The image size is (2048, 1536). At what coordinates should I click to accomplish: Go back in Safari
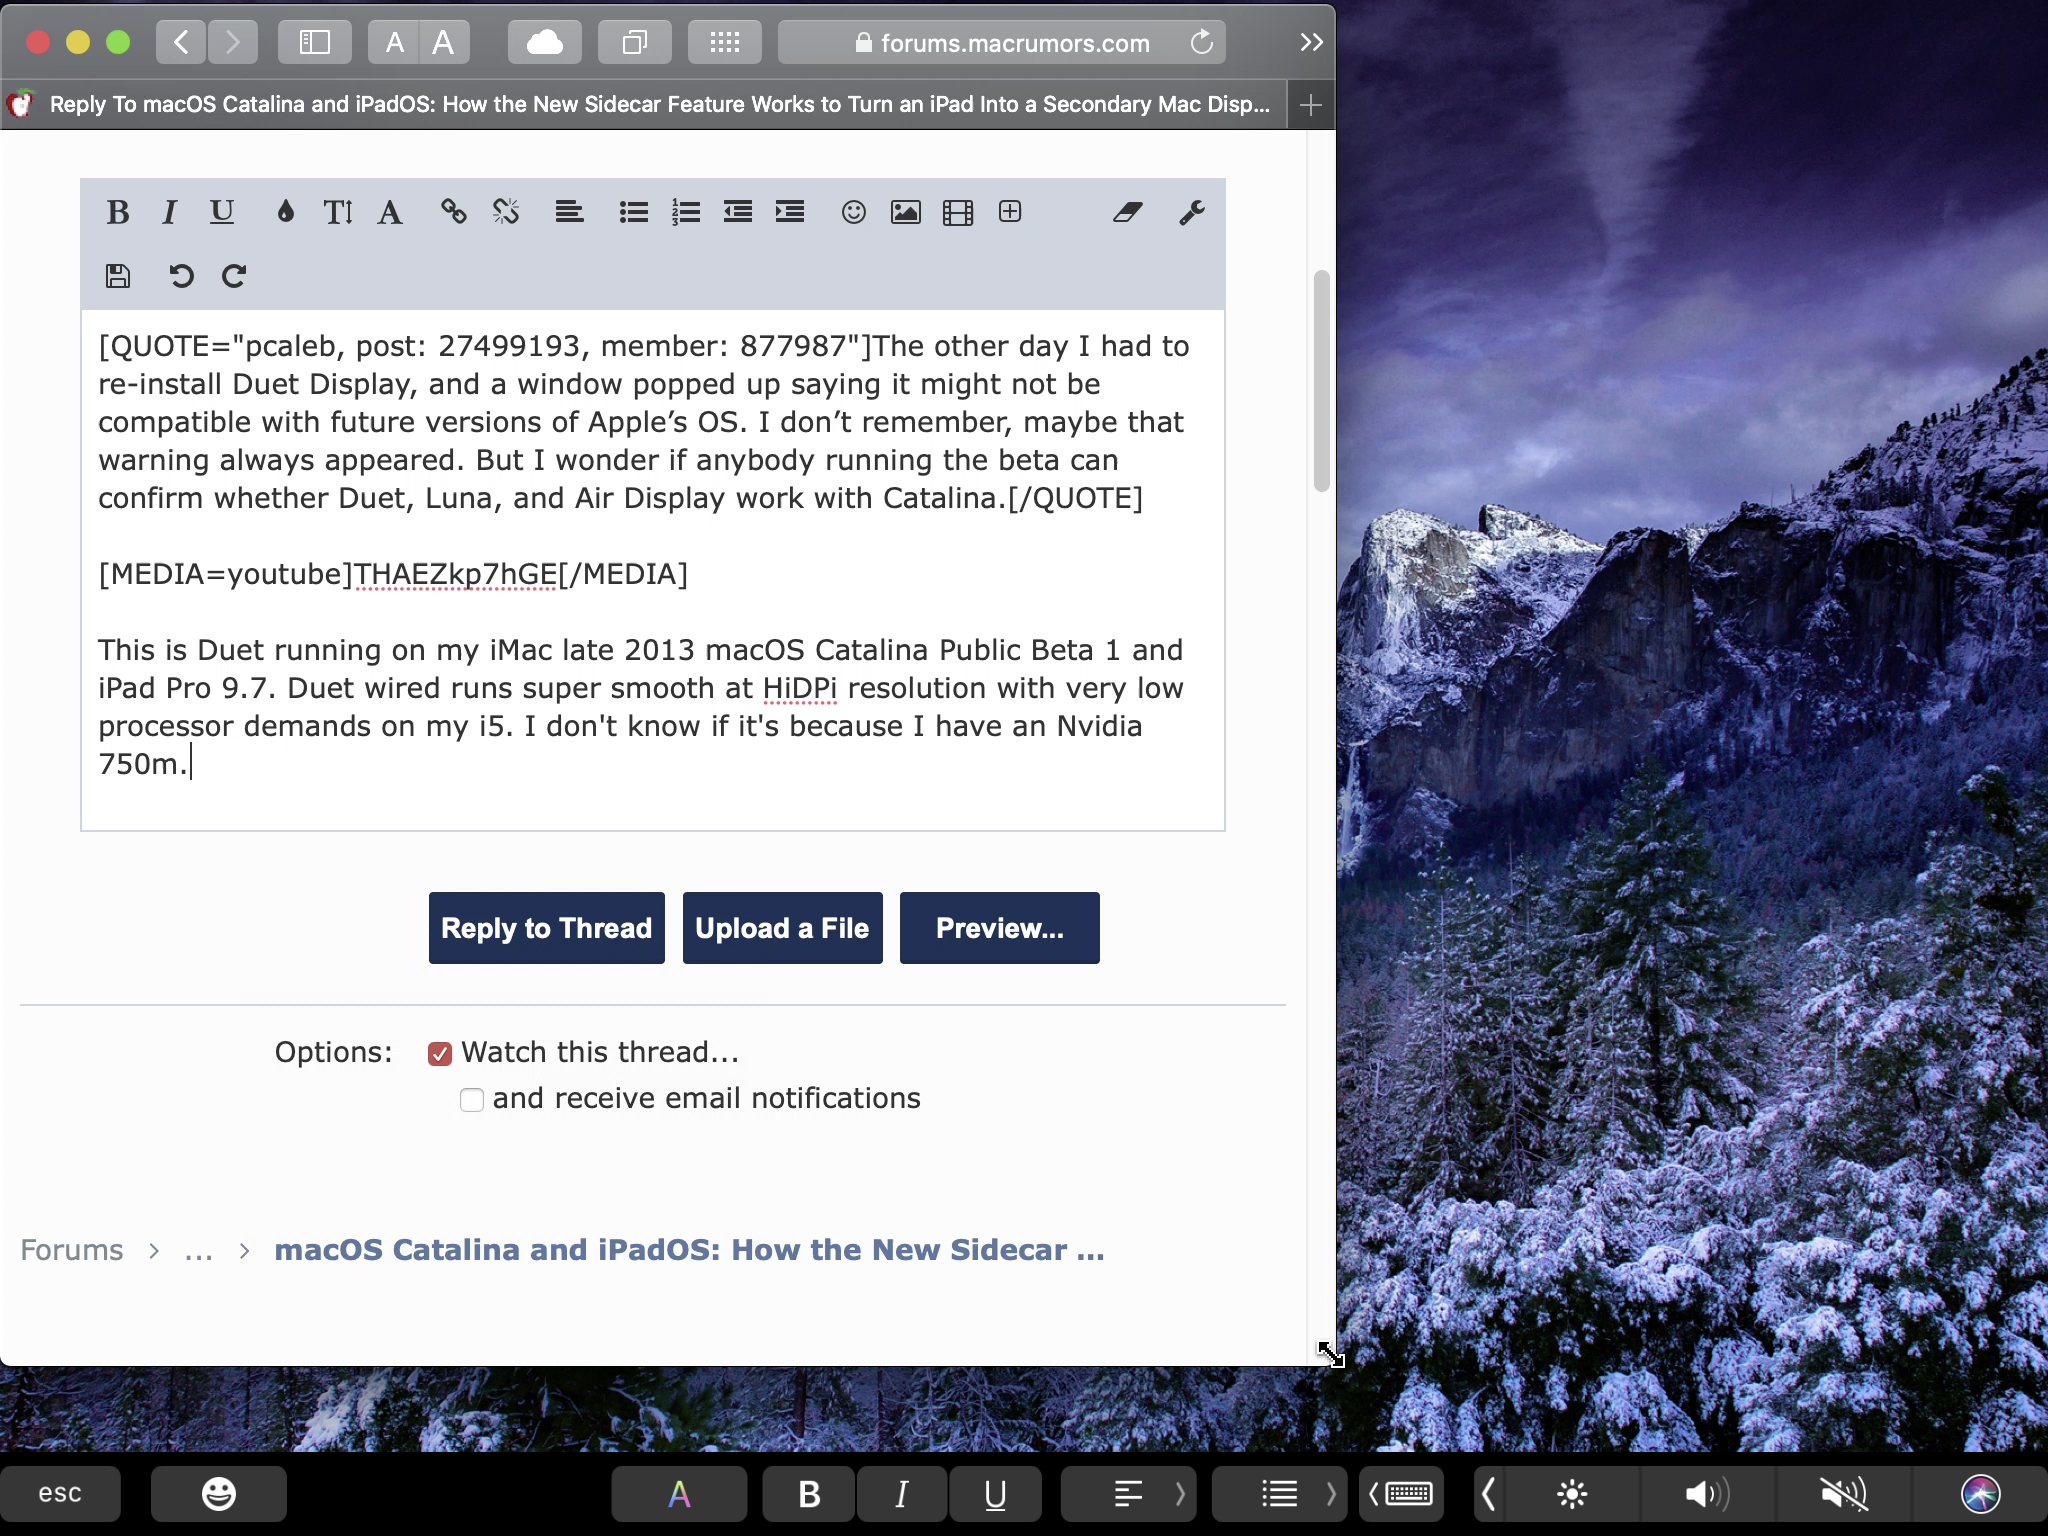181,42
